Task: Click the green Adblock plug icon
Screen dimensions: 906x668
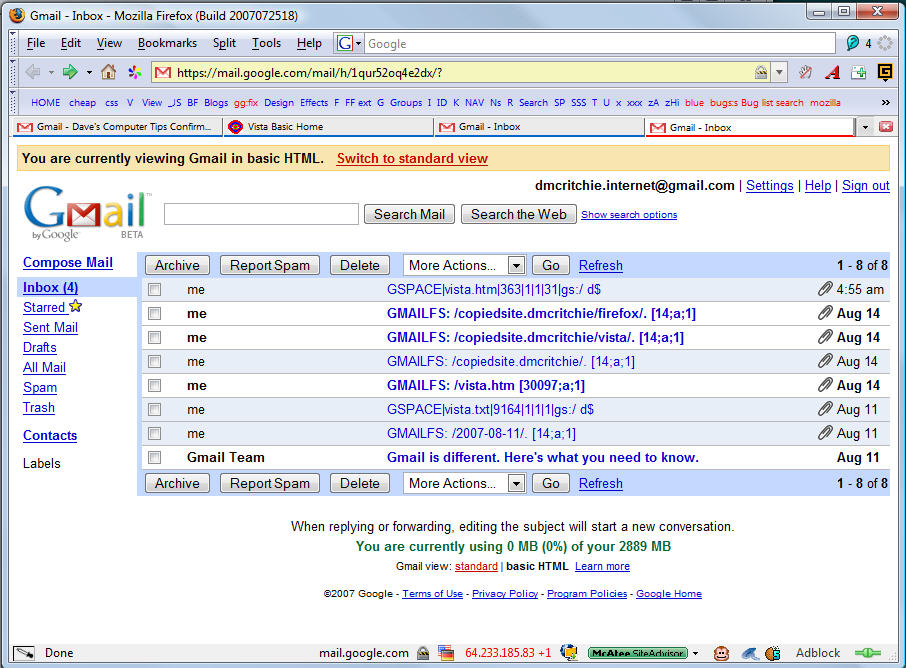Action: coord(867,653)
